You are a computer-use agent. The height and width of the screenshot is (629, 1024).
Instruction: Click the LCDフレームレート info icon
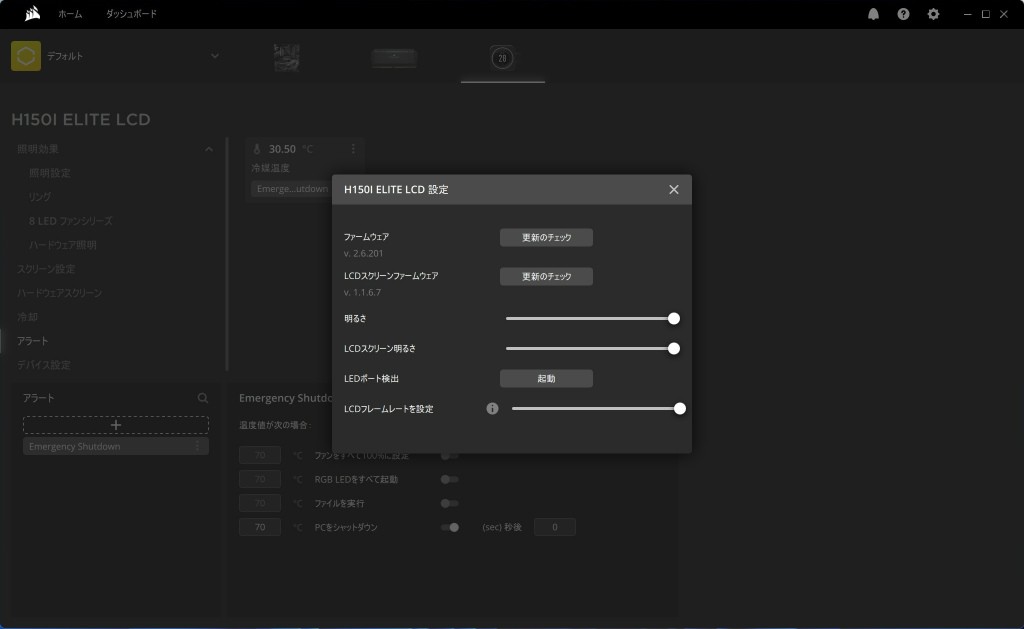[x=492, y=409]
